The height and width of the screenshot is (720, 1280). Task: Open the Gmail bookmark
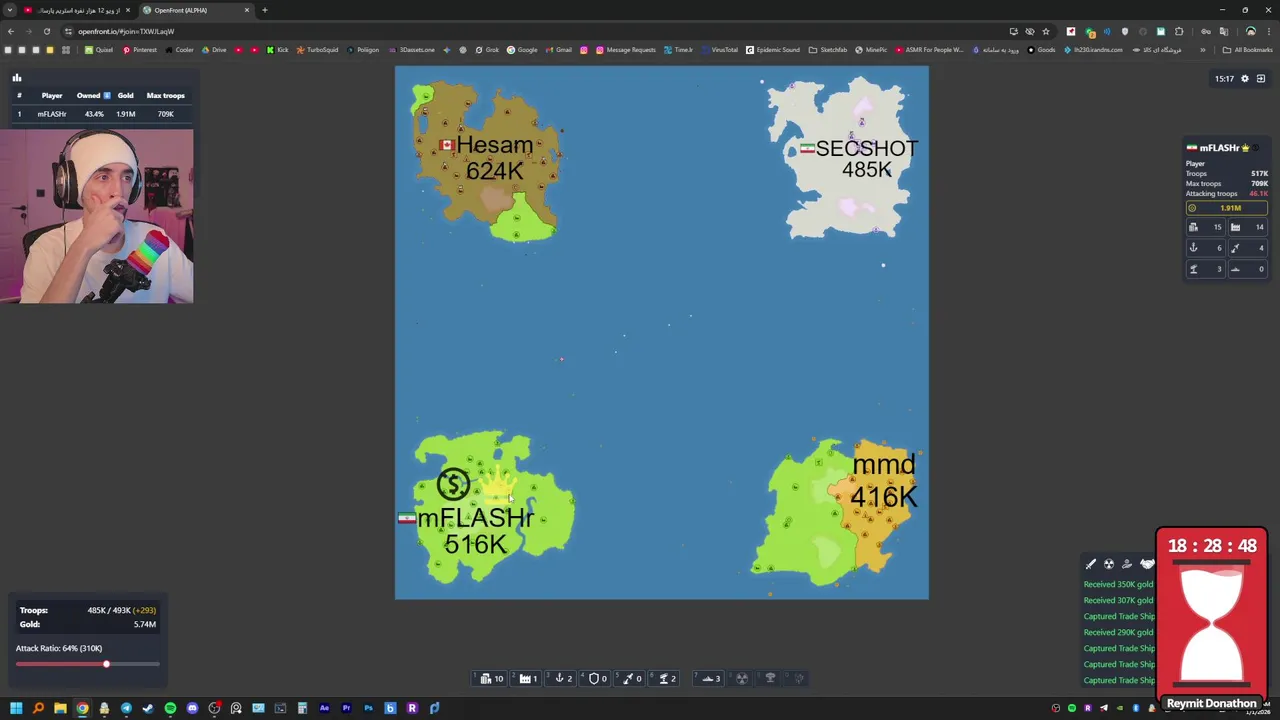coord(558,50)
